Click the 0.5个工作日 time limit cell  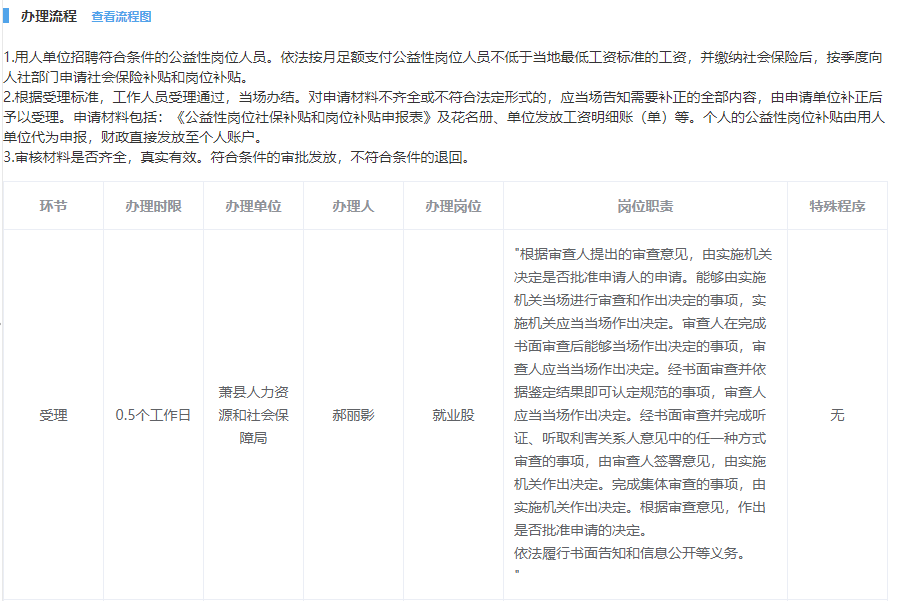tap(153, 415)
